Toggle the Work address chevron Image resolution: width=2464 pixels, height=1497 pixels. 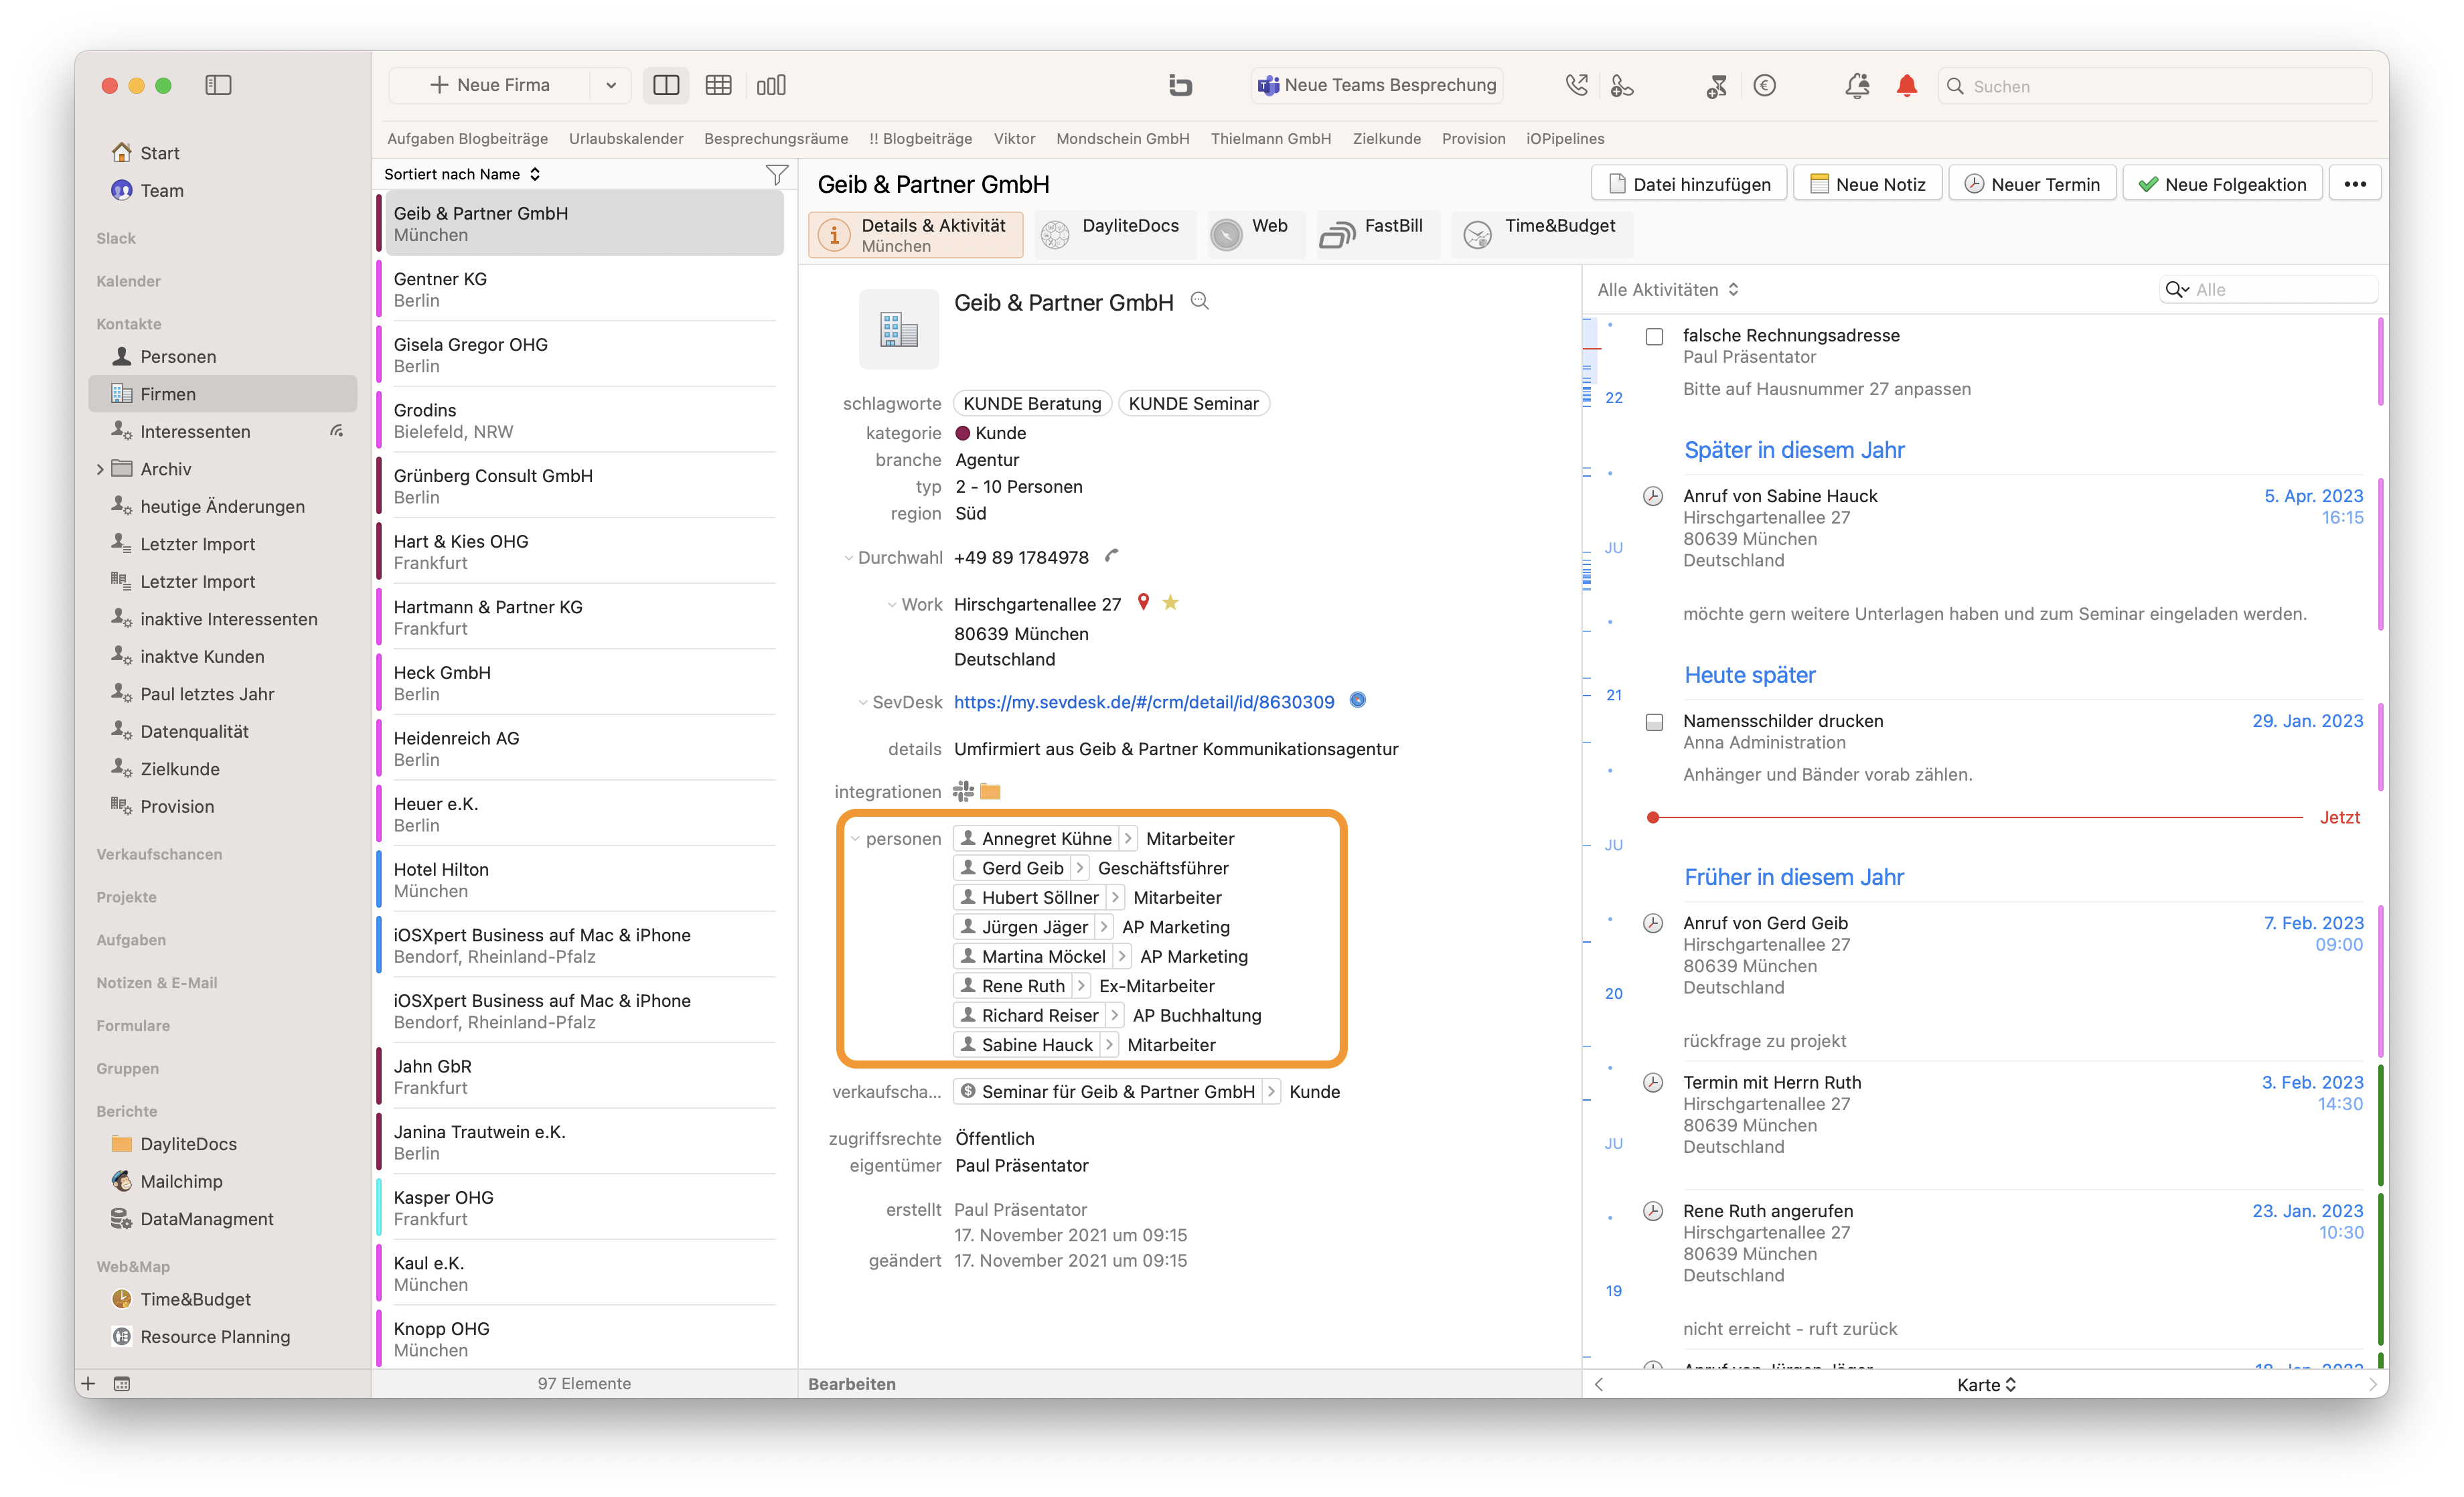click(891, 604)
